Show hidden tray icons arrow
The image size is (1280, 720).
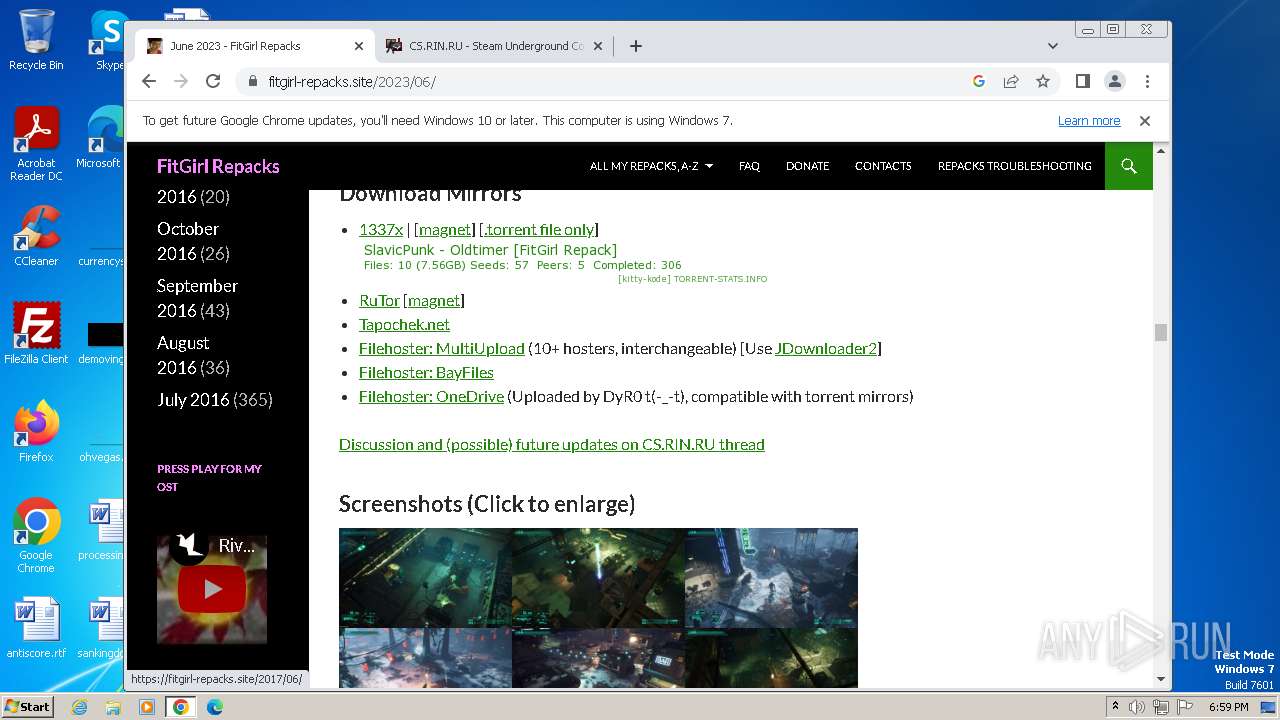pos(1115,707)
